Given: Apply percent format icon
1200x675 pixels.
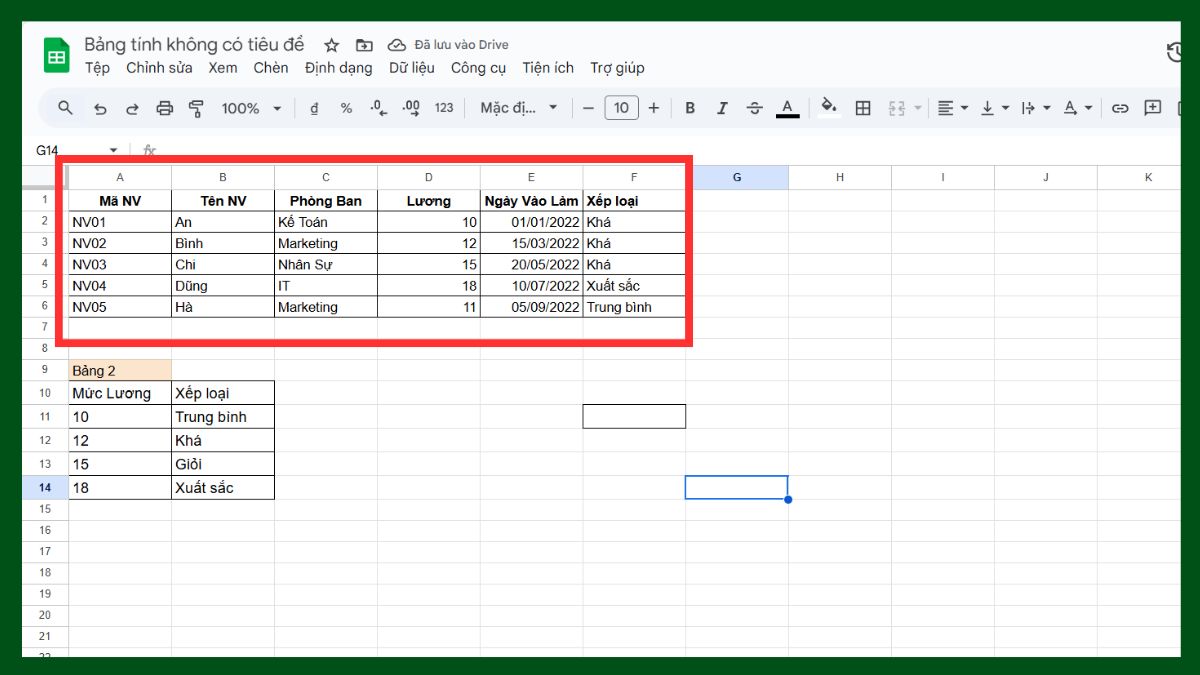Looking at the screenshot, I should 346,107.
